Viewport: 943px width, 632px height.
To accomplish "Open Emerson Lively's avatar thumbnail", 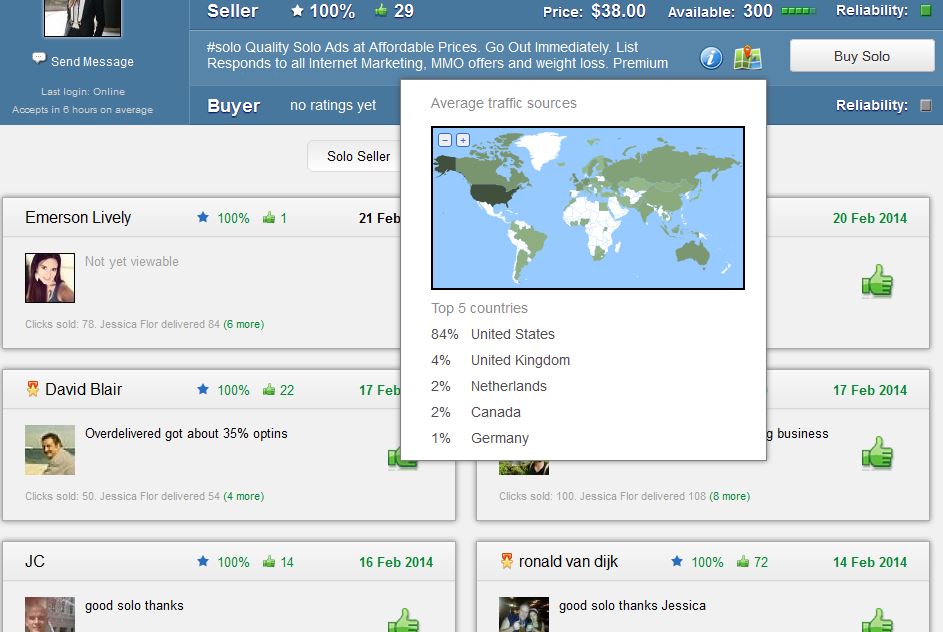I will (50, 277).
